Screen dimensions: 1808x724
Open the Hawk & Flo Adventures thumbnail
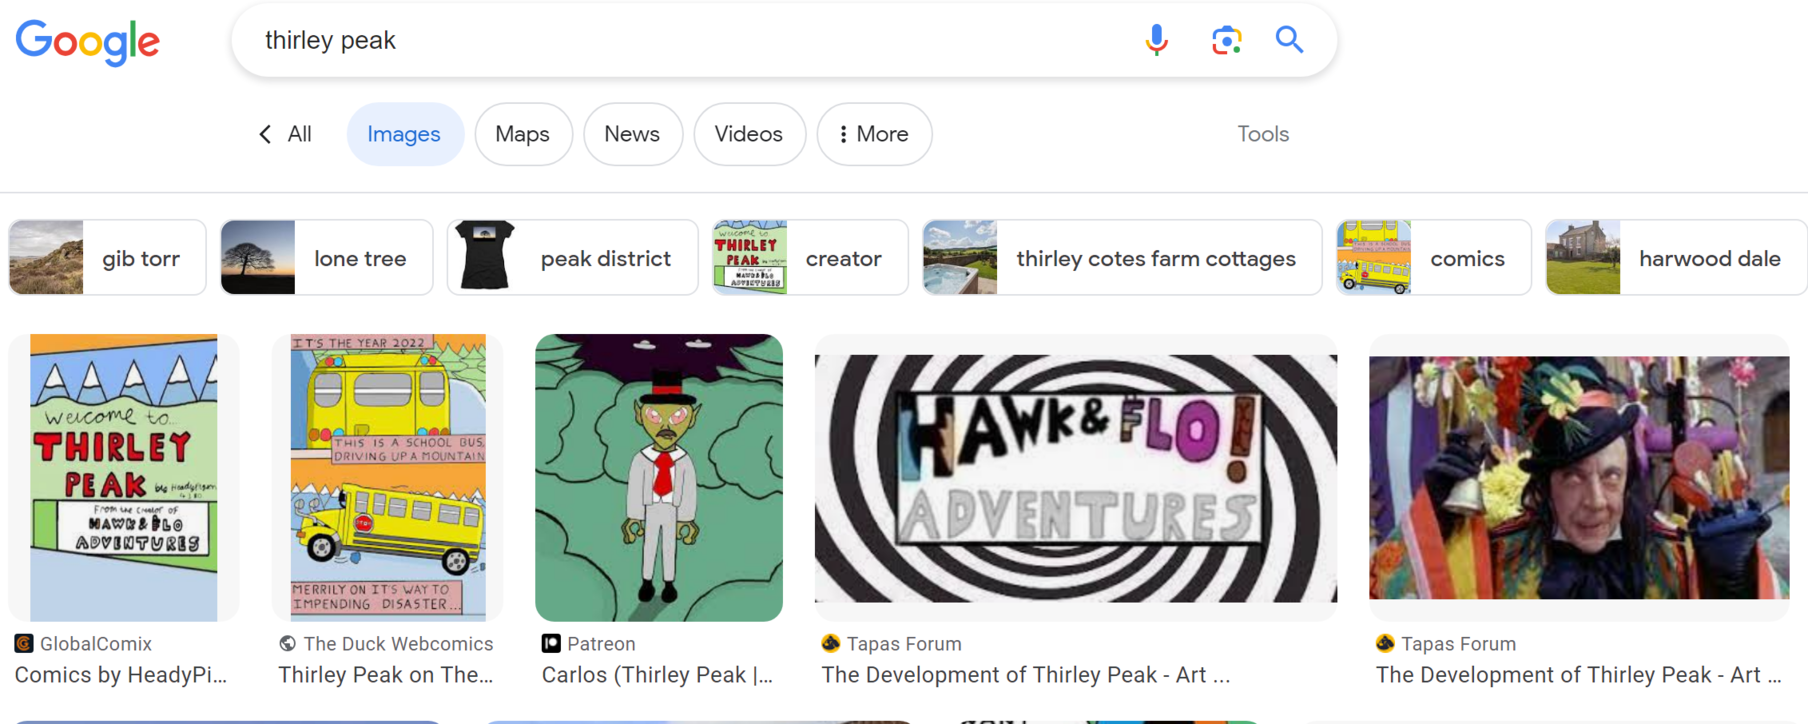pos(1075,478)
